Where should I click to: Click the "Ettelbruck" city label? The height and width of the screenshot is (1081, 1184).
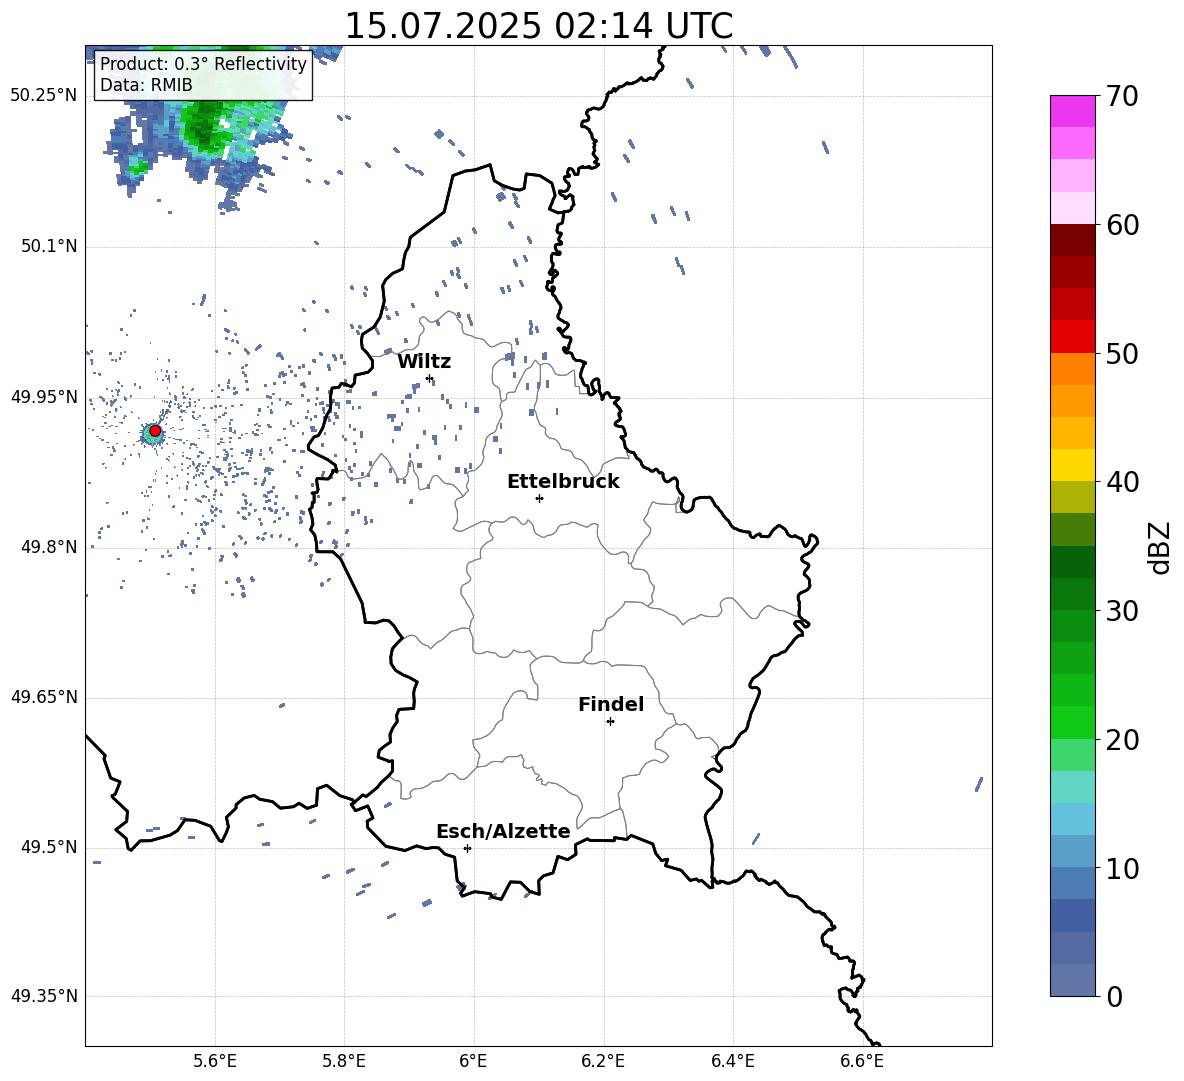(563, 482)
